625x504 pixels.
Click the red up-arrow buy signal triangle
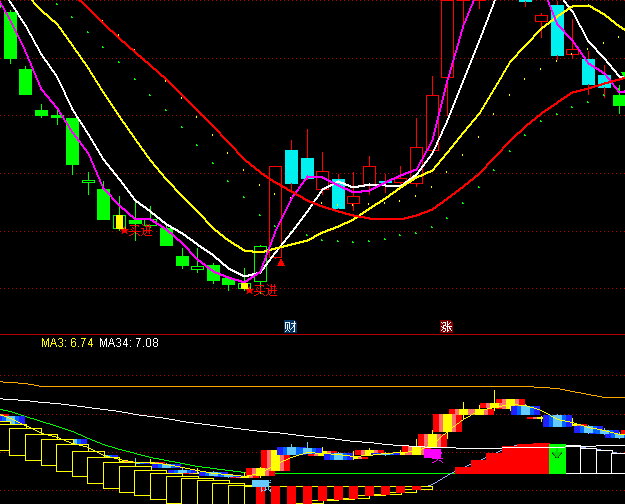(x=281, y=263)
